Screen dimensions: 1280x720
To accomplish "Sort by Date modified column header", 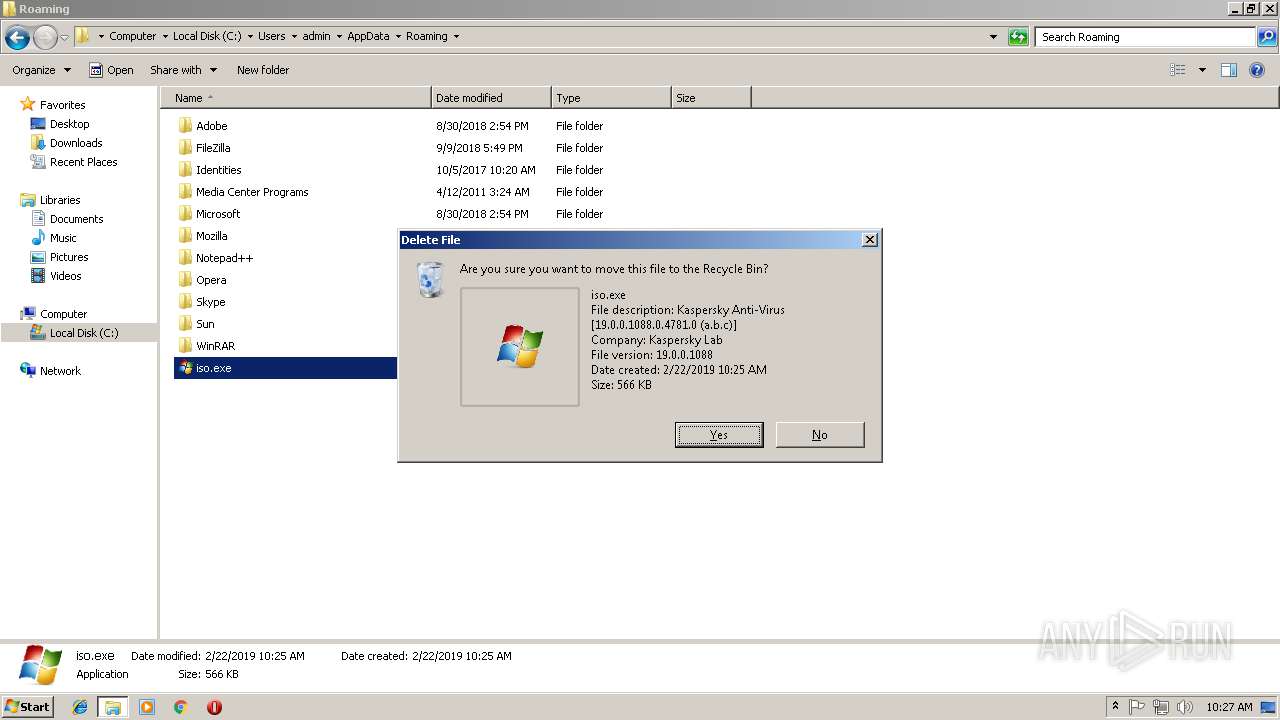I will point(491,98).
